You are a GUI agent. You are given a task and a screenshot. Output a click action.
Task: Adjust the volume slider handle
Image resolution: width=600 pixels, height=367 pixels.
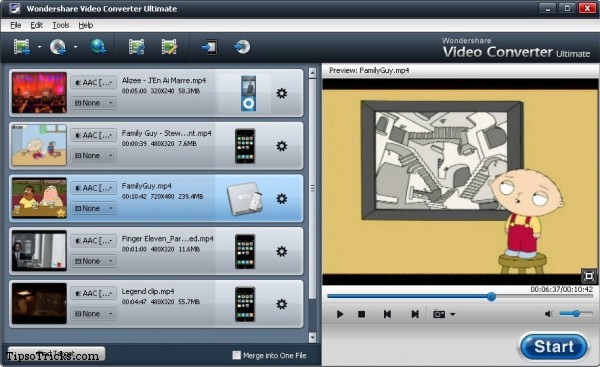(x=576, y=314)
